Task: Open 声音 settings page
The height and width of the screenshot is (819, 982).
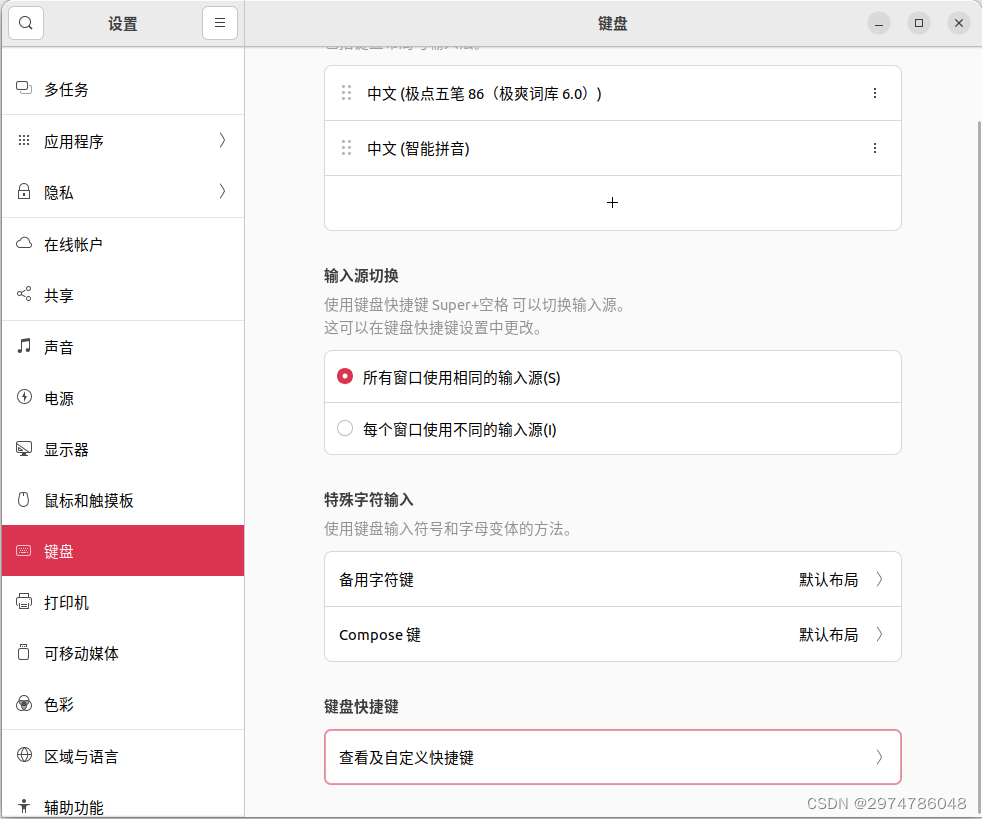Action: 123,346
